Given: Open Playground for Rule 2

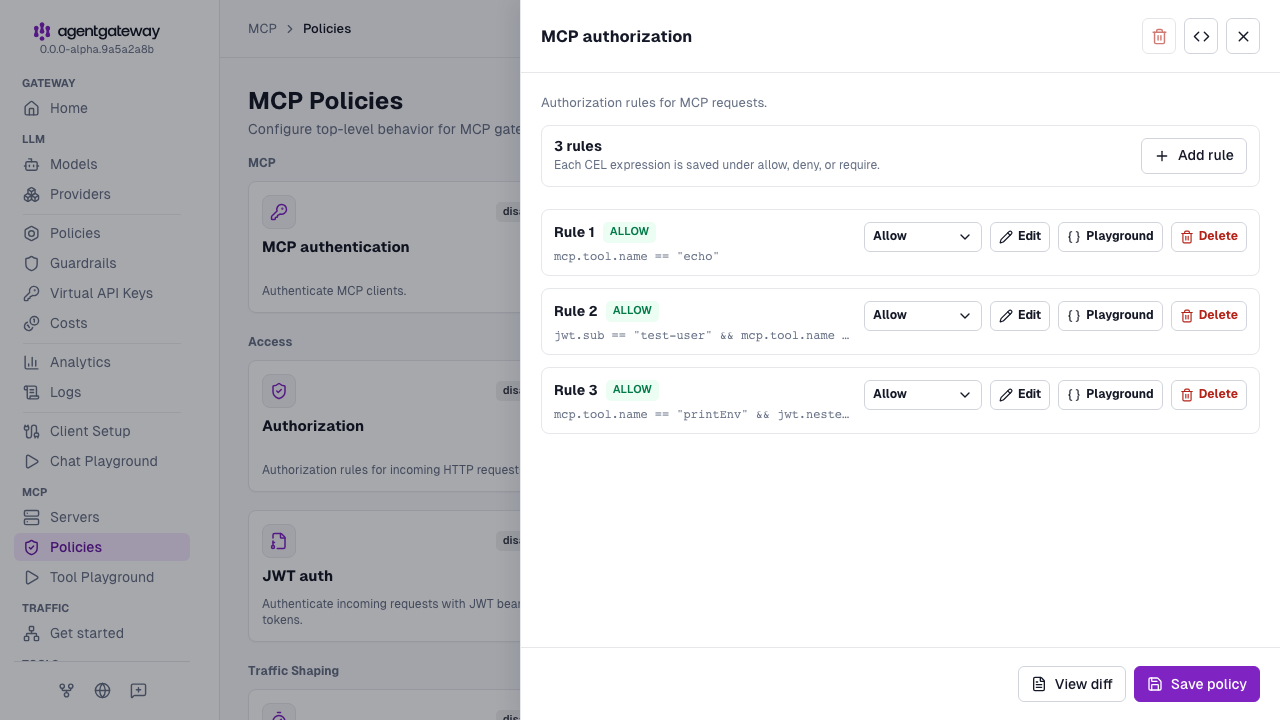Looking at the screenshot, I should [1110, 315].
